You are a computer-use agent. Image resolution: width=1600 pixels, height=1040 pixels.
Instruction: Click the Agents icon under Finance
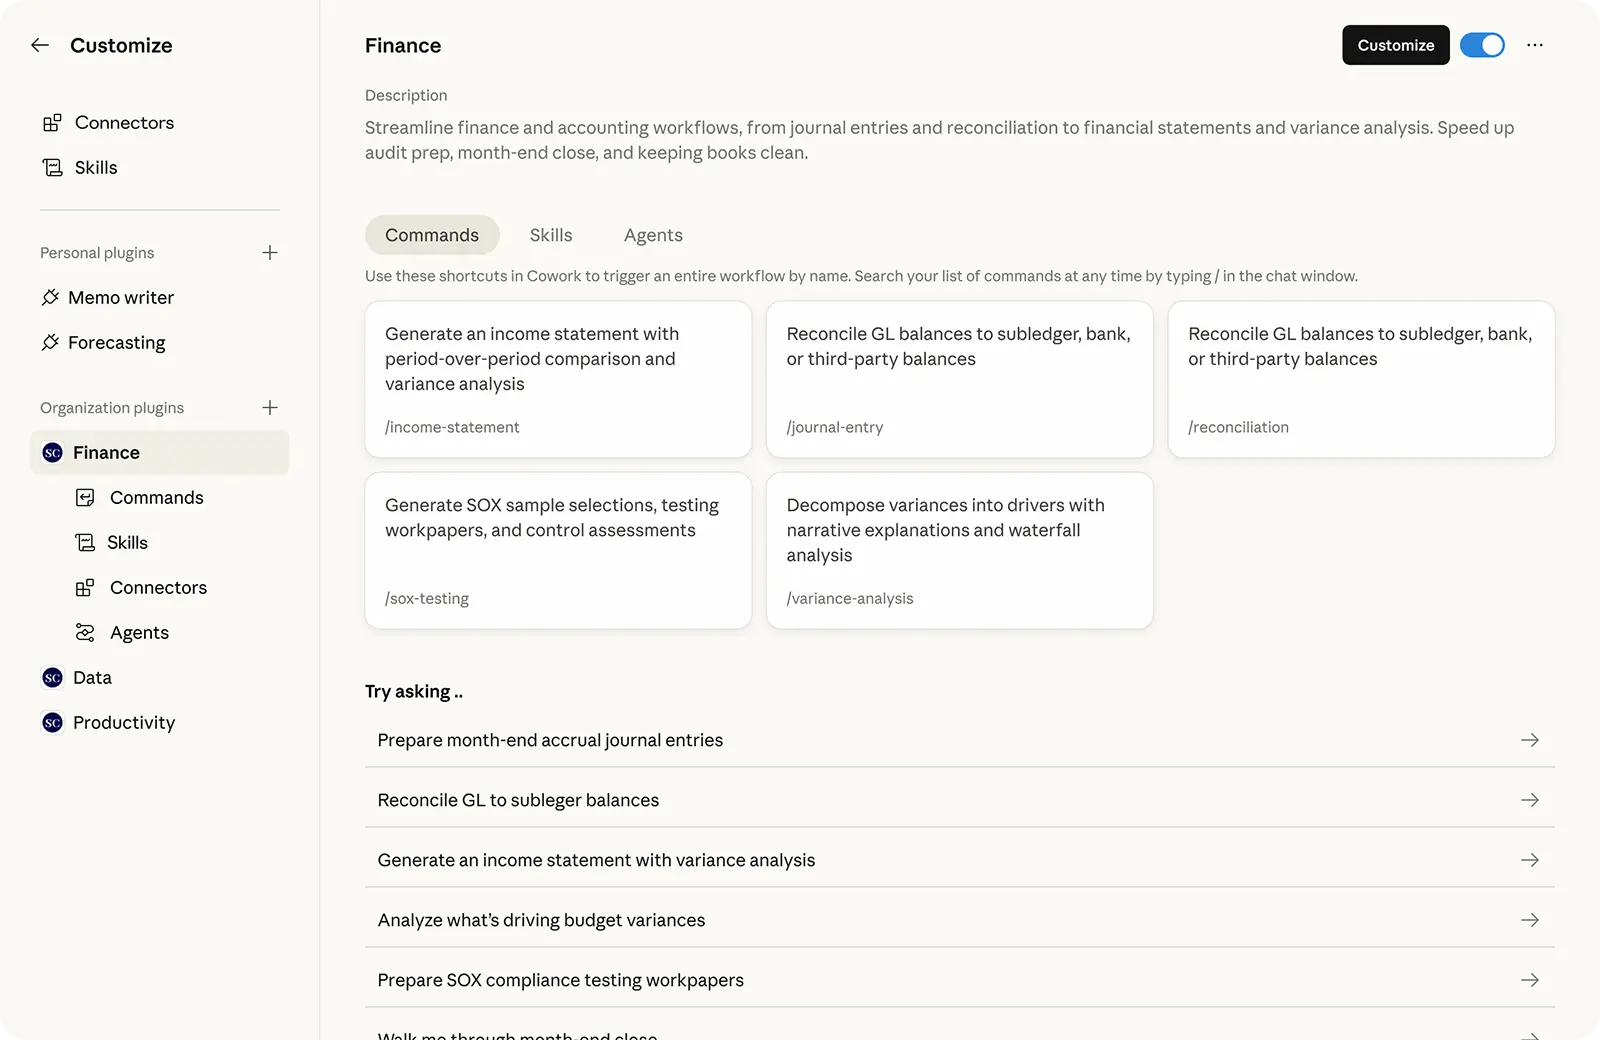[85, 633]
